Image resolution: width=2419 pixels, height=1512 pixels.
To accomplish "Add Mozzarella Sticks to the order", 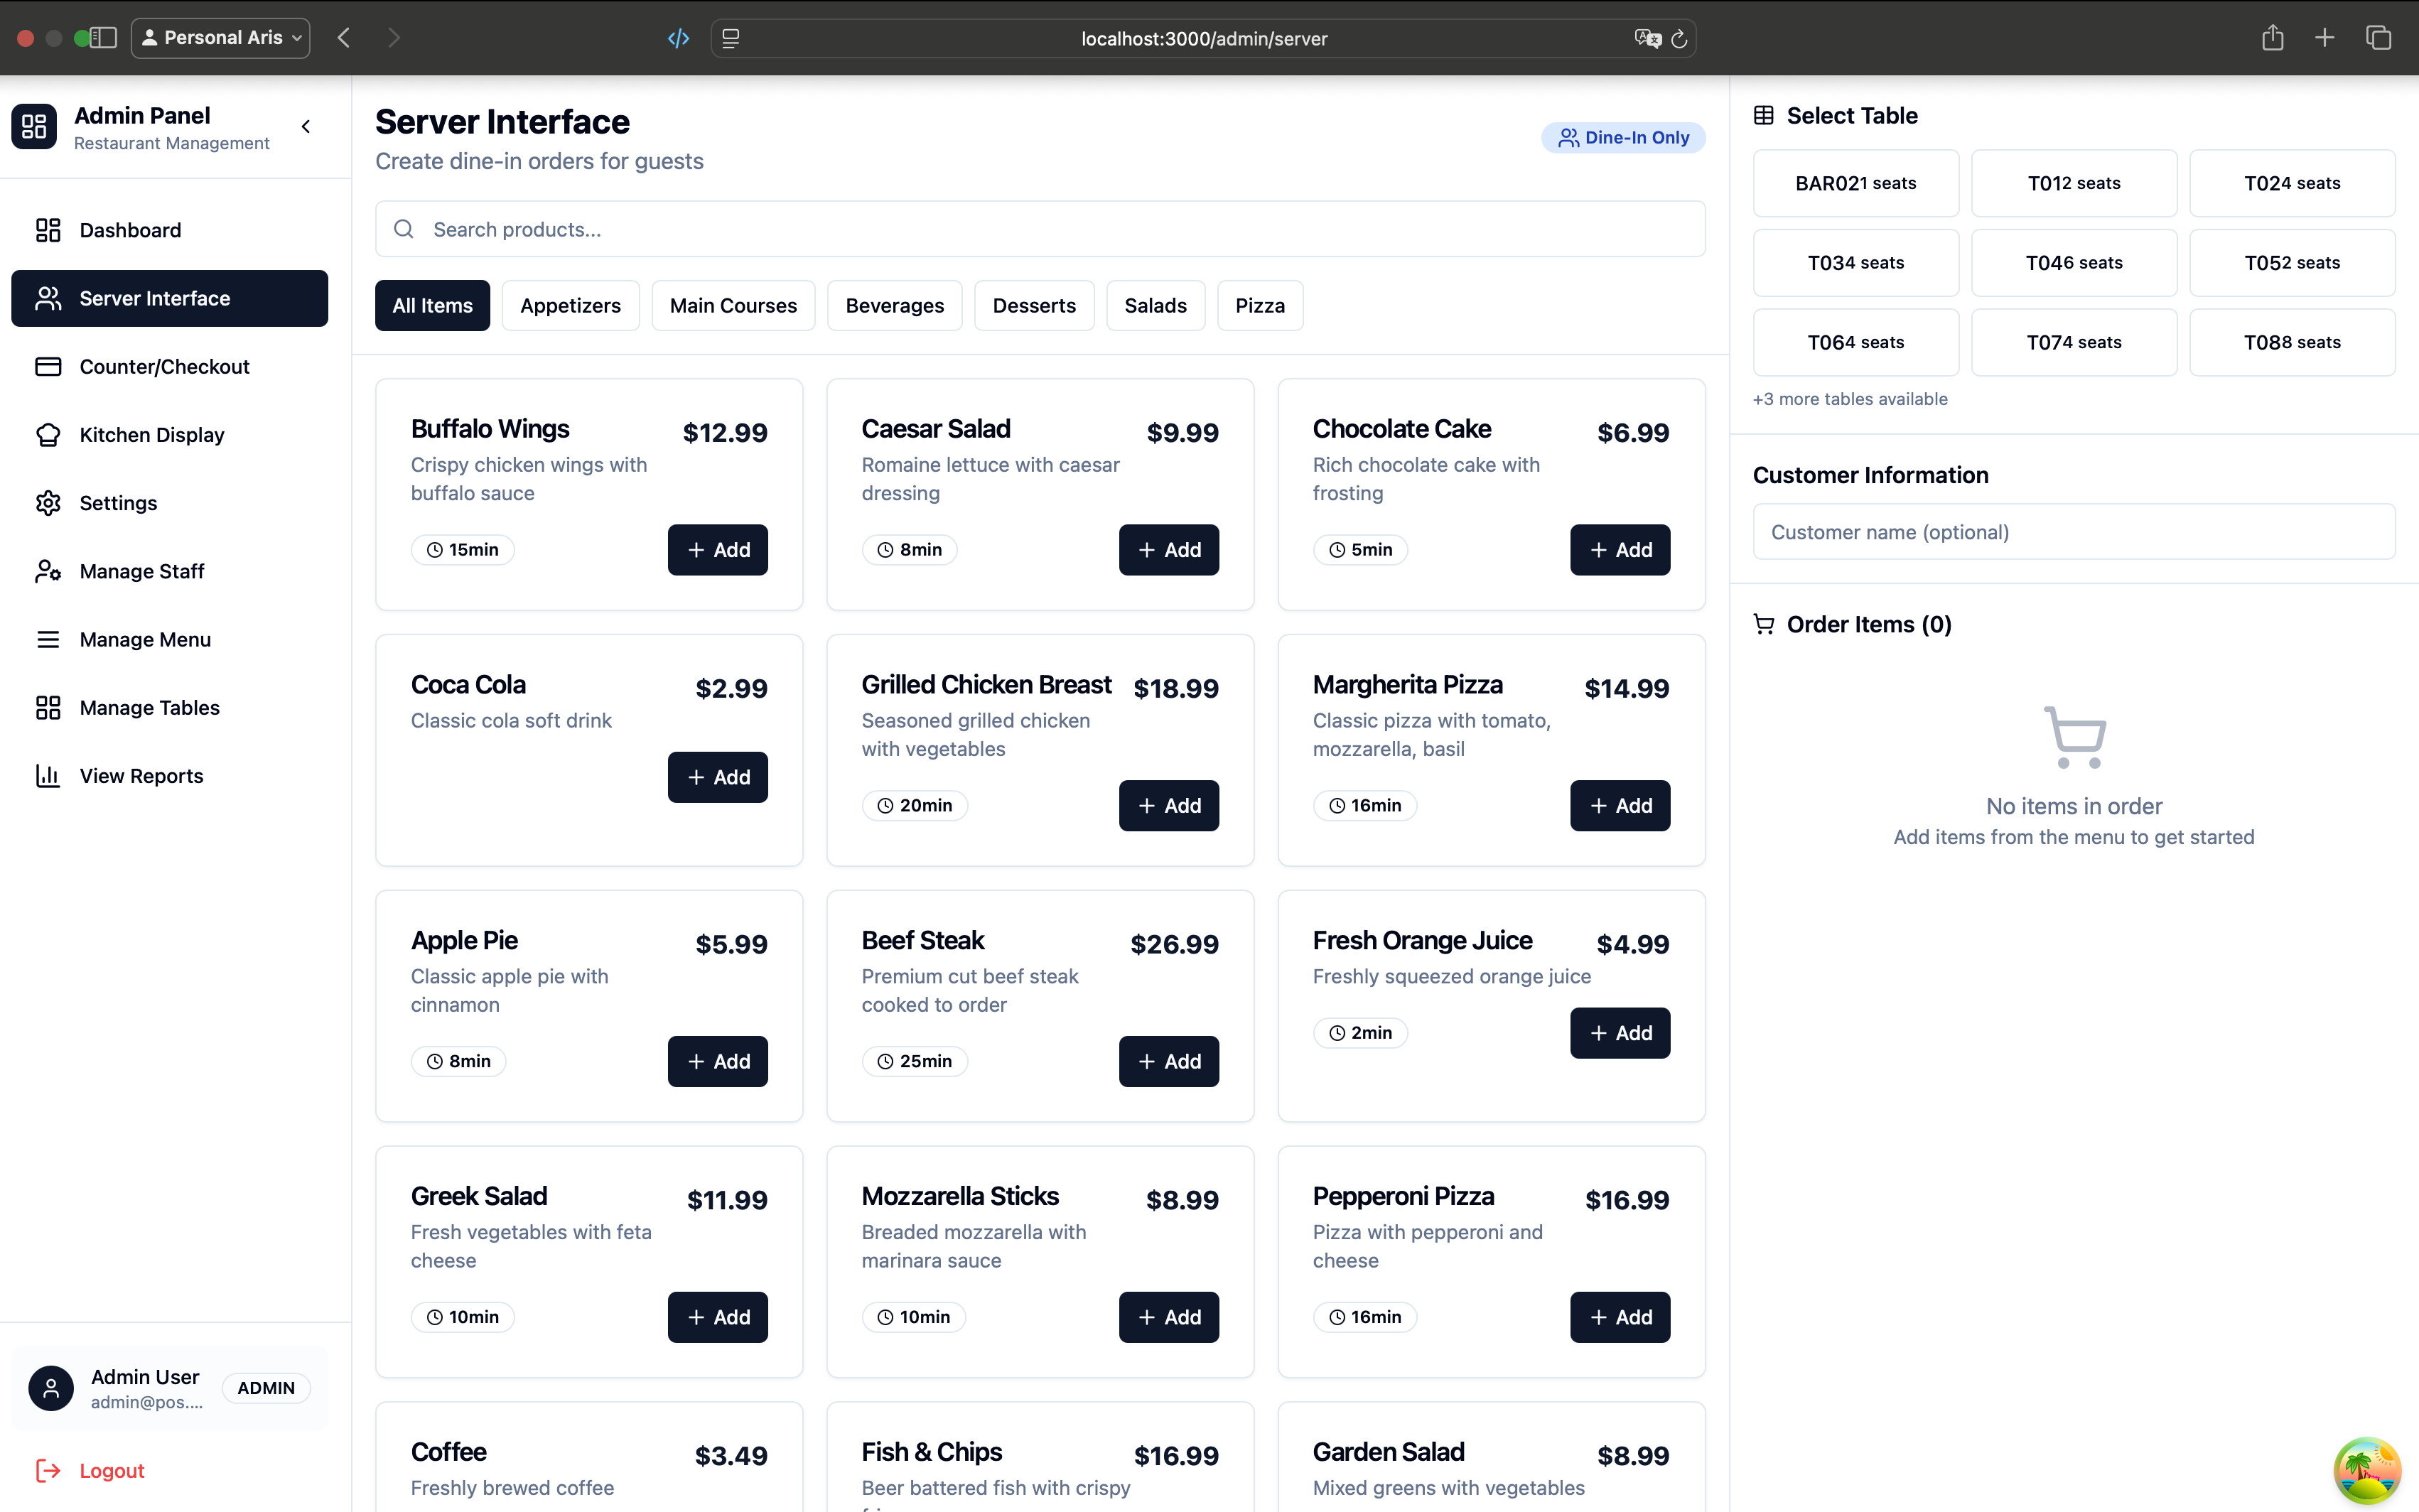I will tap(1169, 1317).
